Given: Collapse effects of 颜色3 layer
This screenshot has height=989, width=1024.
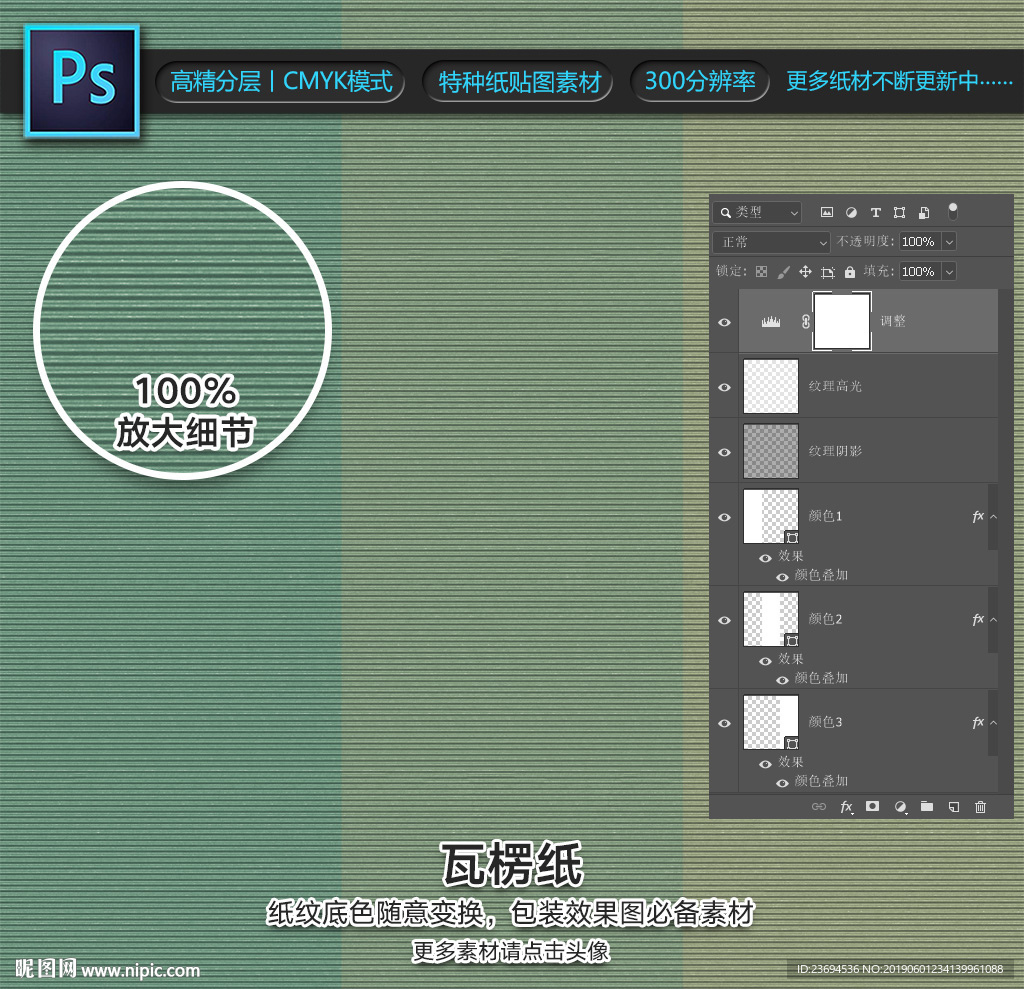Looking at the screenshot, I should (x=993, y=722).
